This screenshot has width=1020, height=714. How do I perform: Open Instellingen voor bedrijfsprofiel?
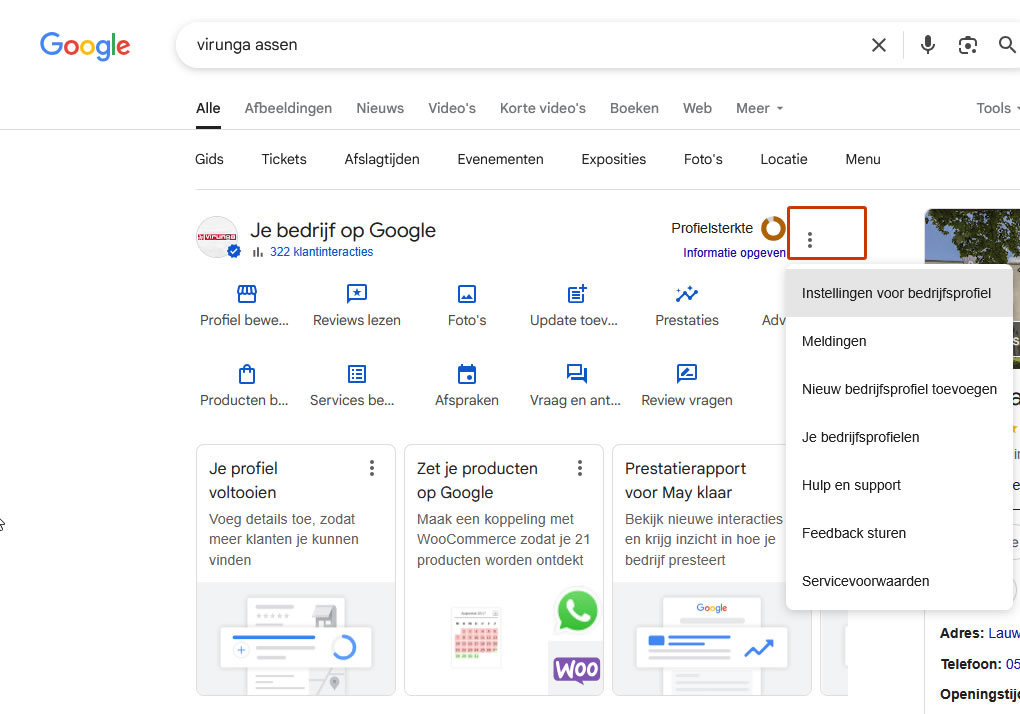pyautogui.click(x=899, y=293)
